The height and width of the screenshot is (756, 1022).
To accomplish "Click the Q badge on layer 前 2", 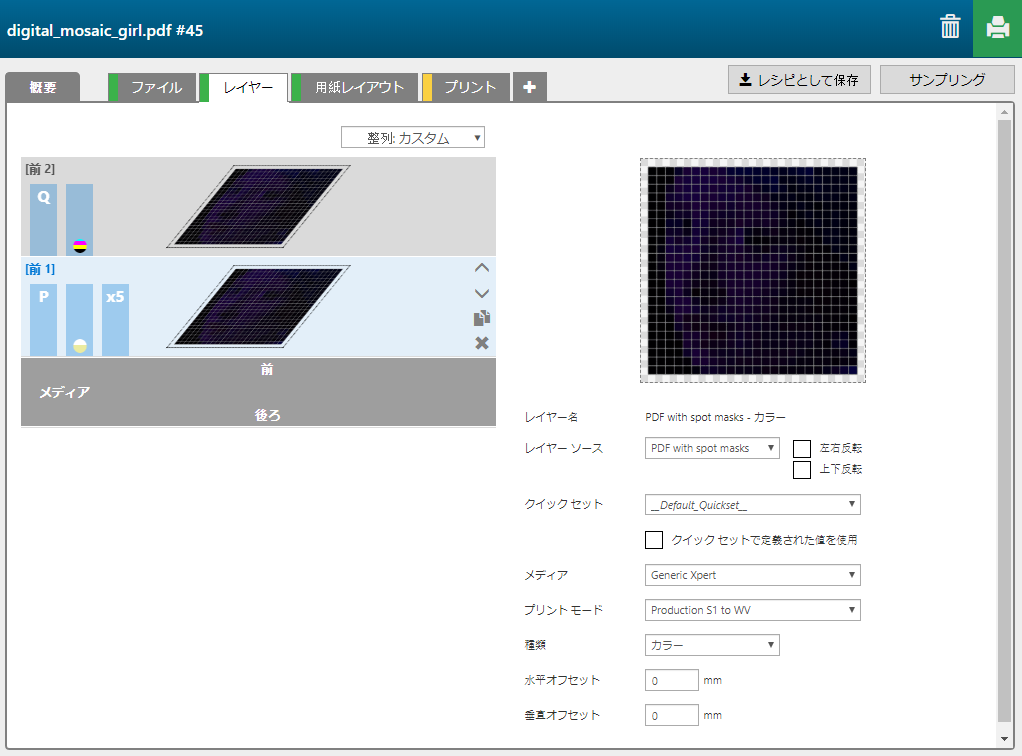I will pos(43,198).
